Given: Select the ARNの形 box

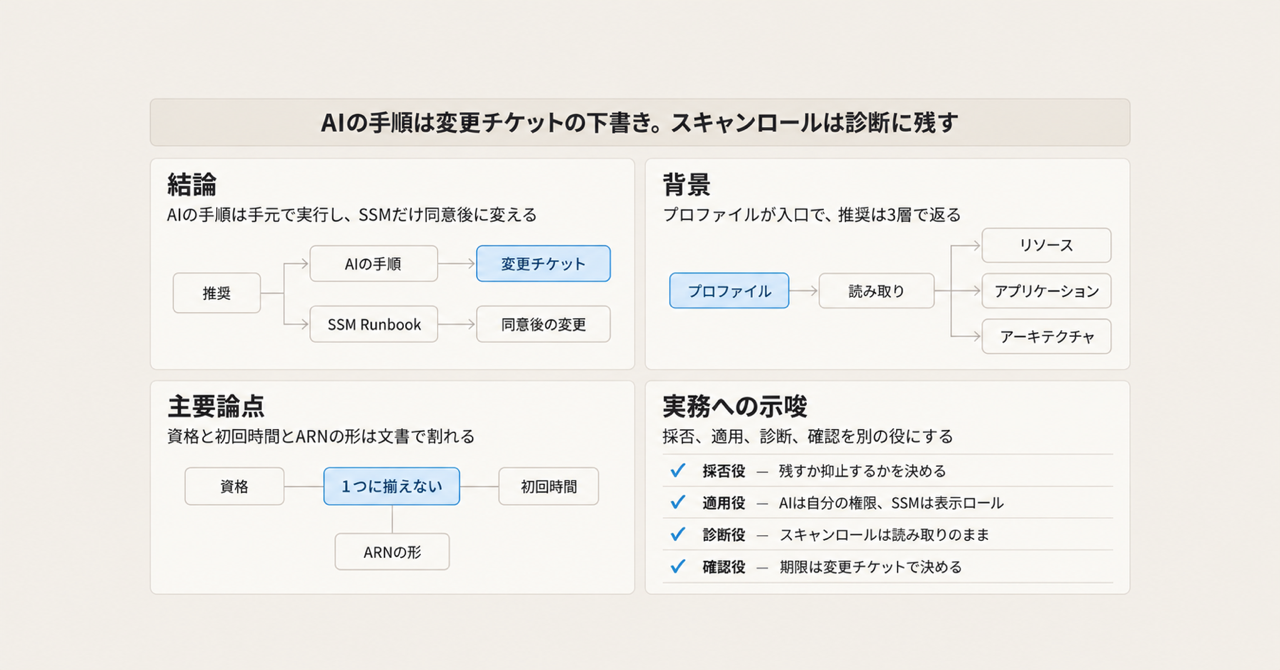Looking at the screenshot, I should coord(392,551).
